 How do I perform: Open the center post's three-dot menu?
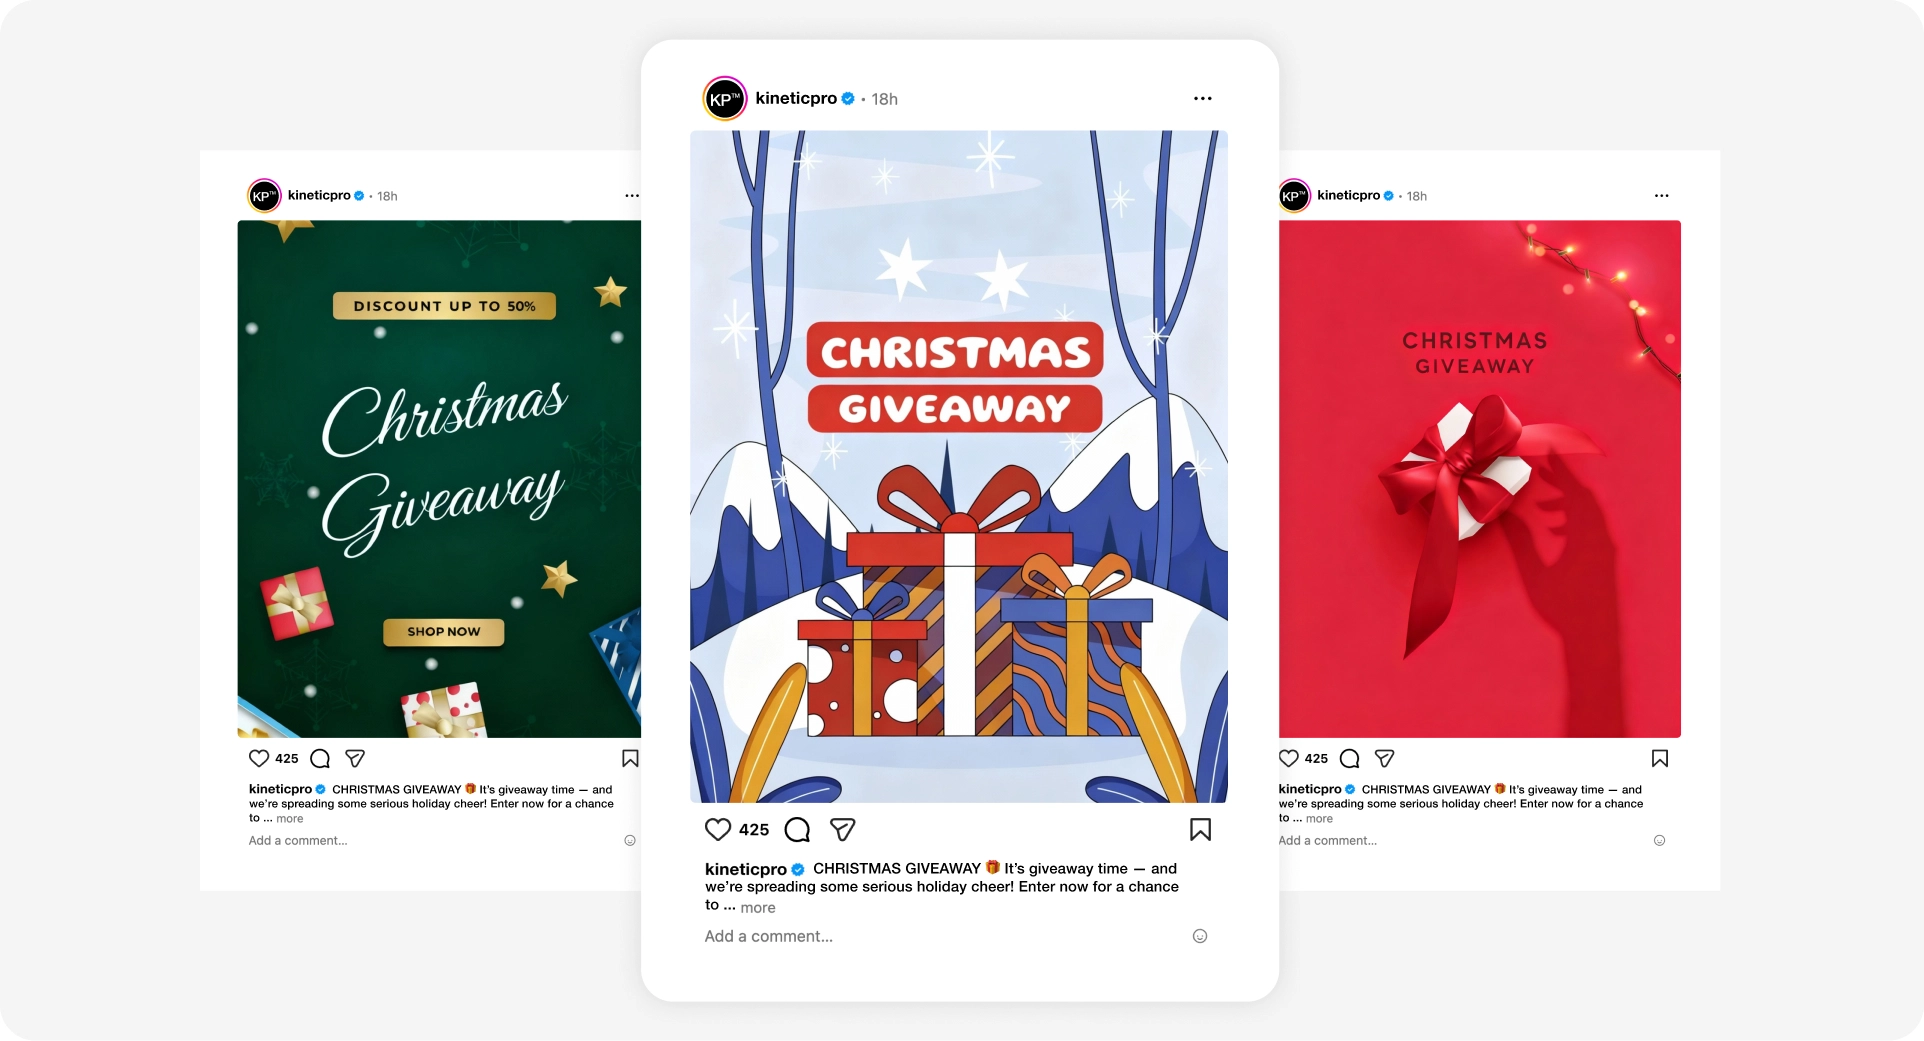tap(1202, 98)
